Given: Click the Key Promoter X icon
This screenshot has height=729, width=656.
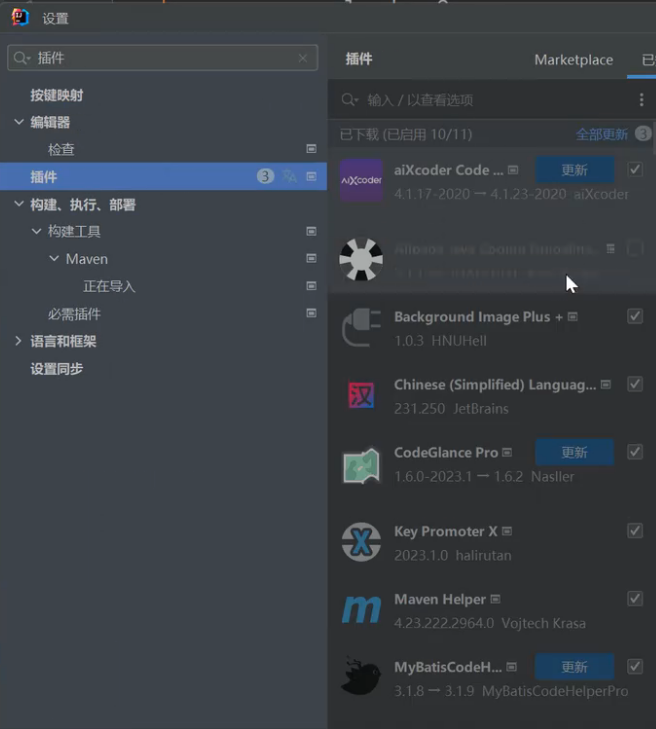Looking at the screenshot, I should (x=361, y=542).
